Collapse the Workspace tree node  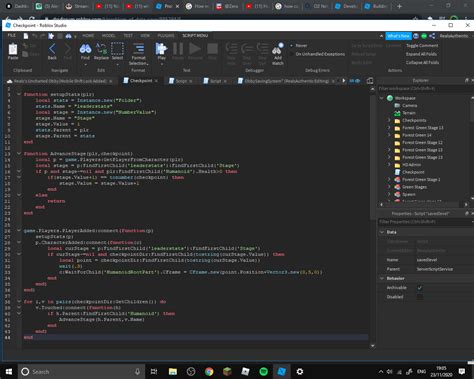tap(382, 98)
